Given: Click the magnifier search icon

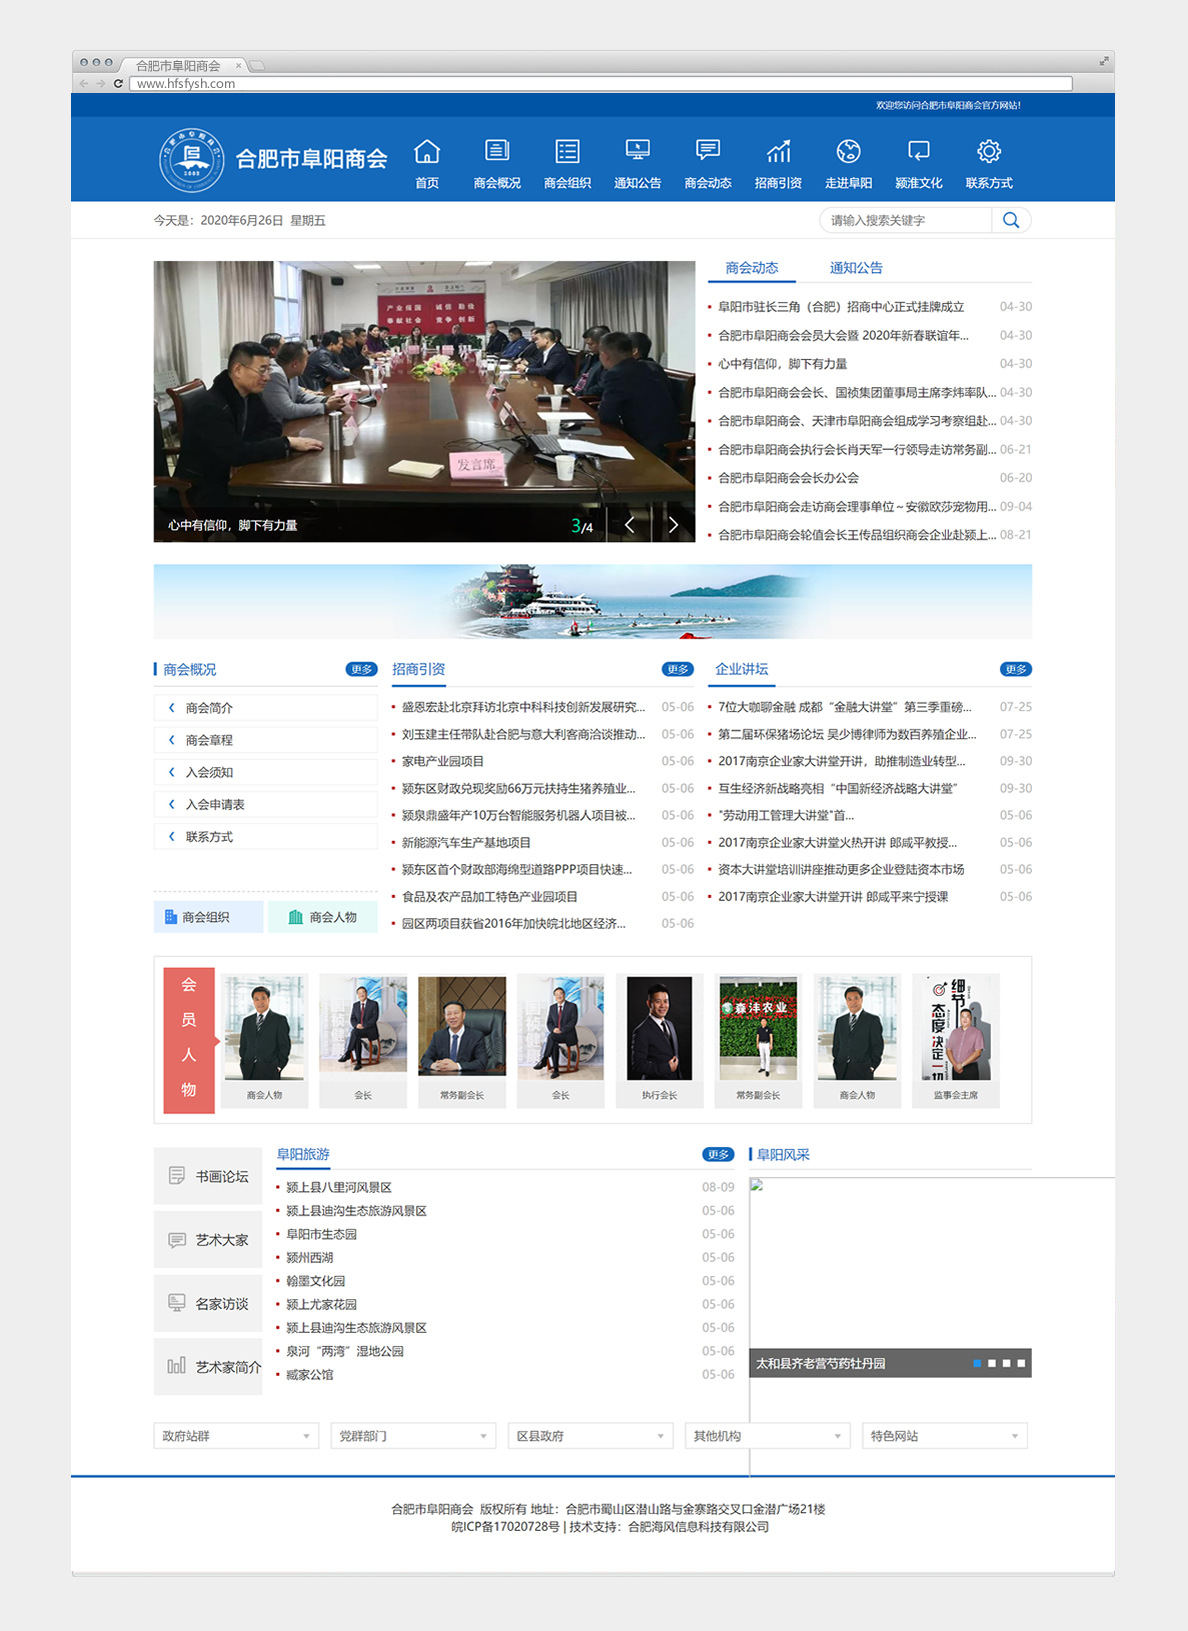Looking at the screenshot, I should coord(1011,220).
